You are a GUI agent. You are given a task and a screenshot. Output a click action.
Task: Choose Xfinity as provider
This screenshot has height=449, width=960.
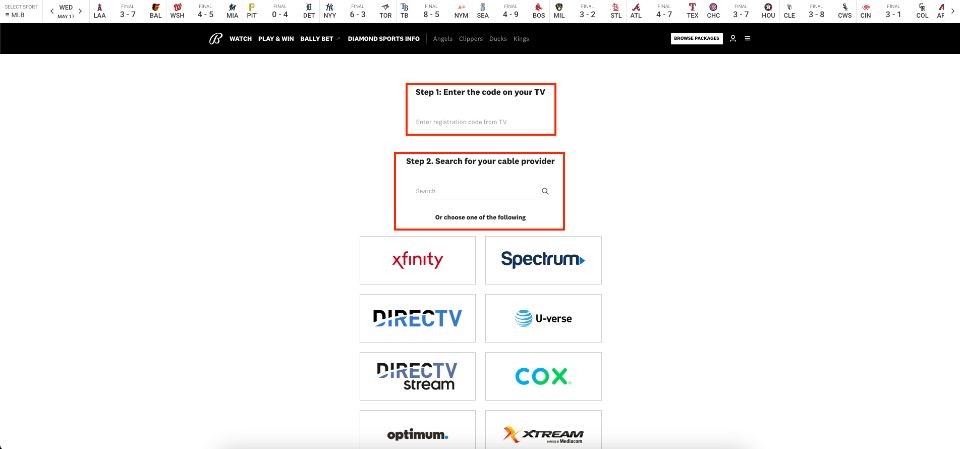418,260
